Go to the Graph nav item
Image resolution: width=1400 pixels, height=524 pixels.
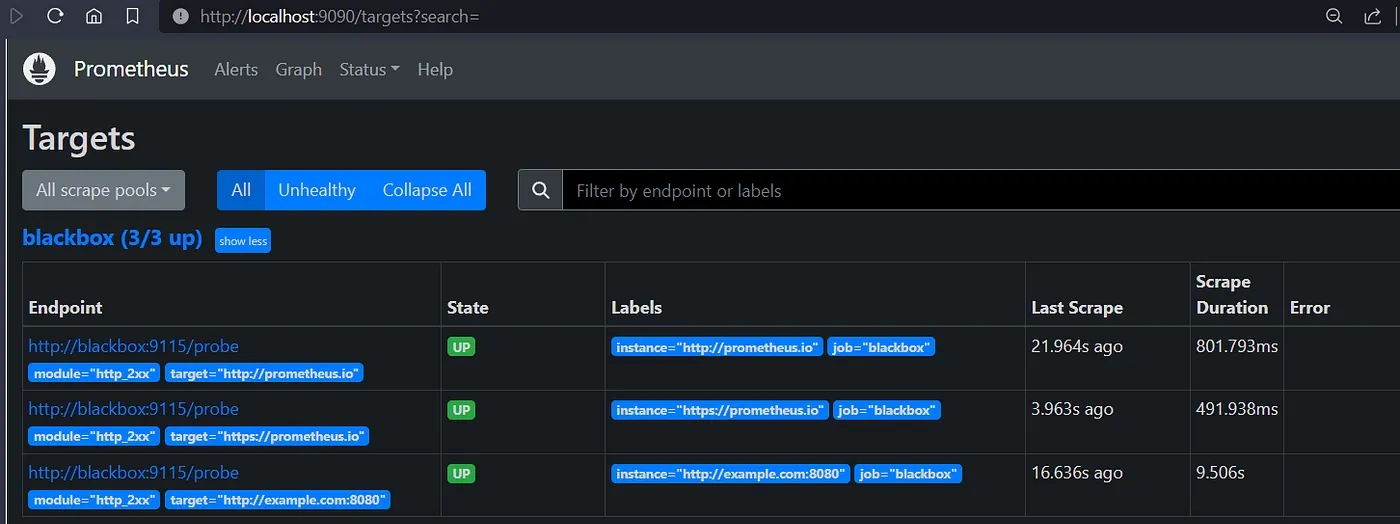coord(299,69)
